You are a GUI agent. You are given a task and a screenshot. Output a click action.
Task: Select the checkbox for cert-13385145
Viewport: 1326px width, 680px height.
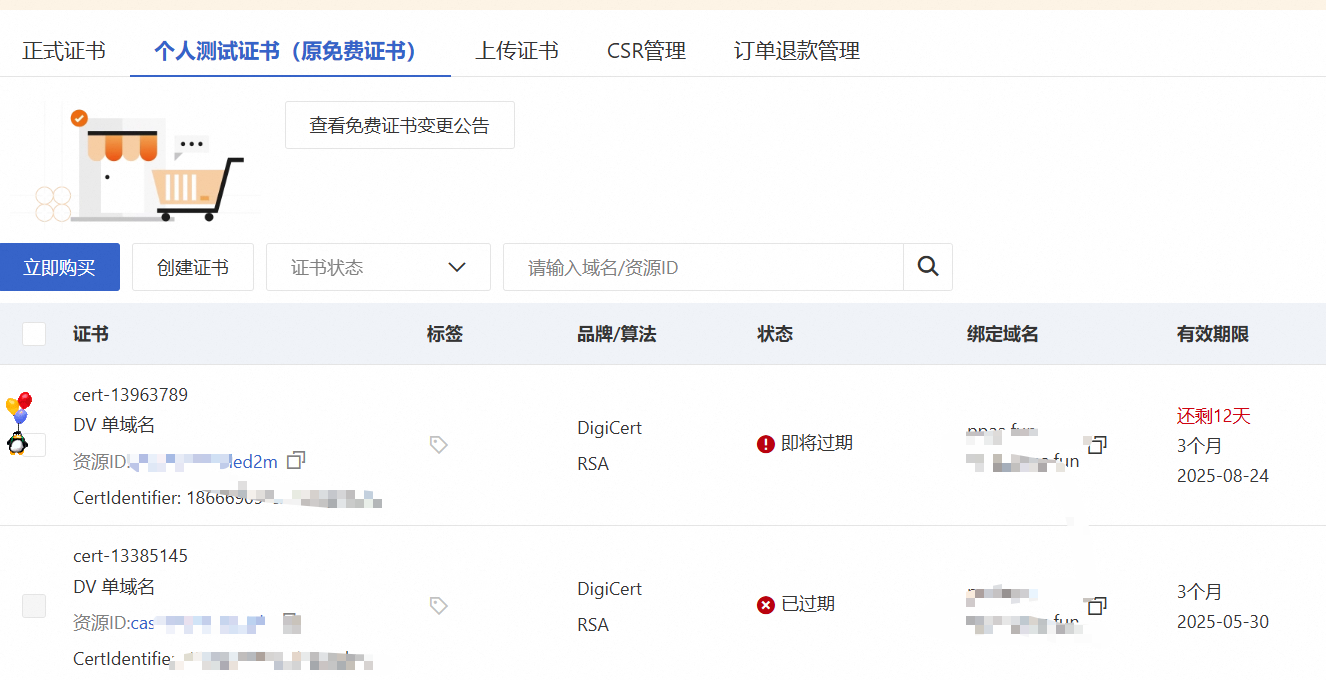coord(34,605)
